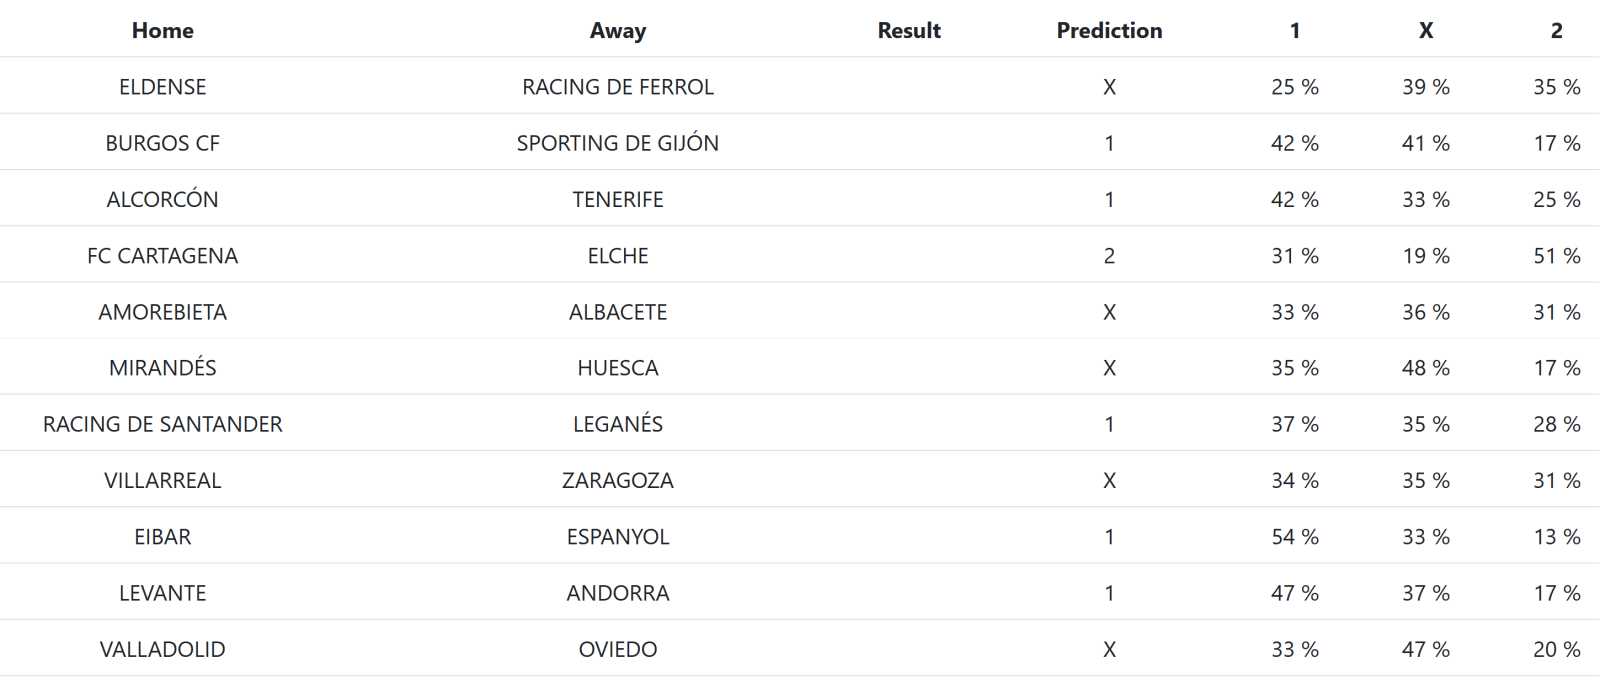Select RACING DE SANTANDER team cell
The height and width of the screenshot is (679, 1600).
tap(162, 424)
